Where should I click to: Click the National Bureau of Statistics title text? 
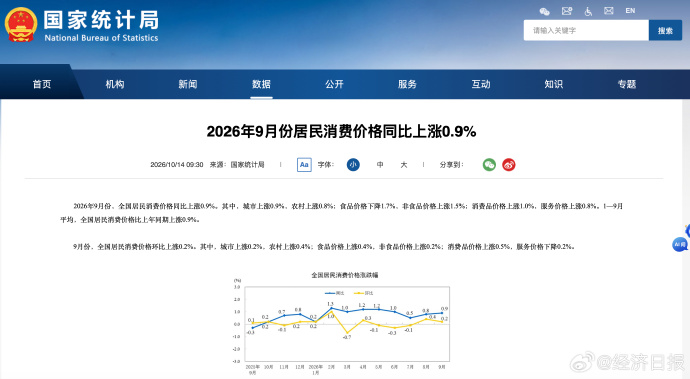click(101, 38)
